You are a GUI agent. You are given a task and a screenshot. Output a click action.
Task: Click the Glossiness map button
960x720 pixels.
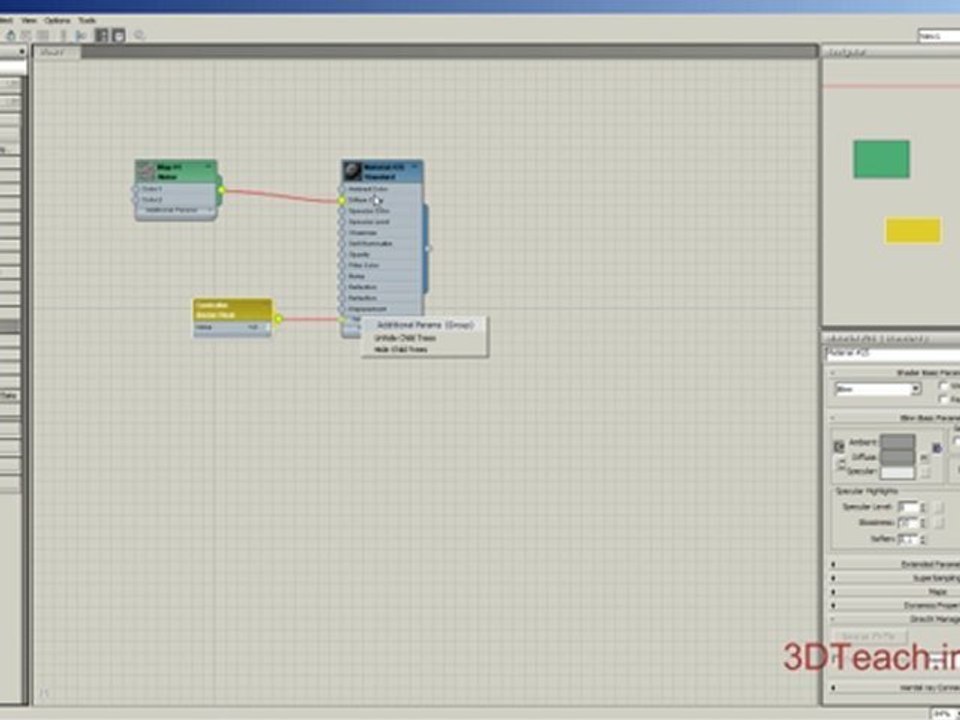(939, 522)
